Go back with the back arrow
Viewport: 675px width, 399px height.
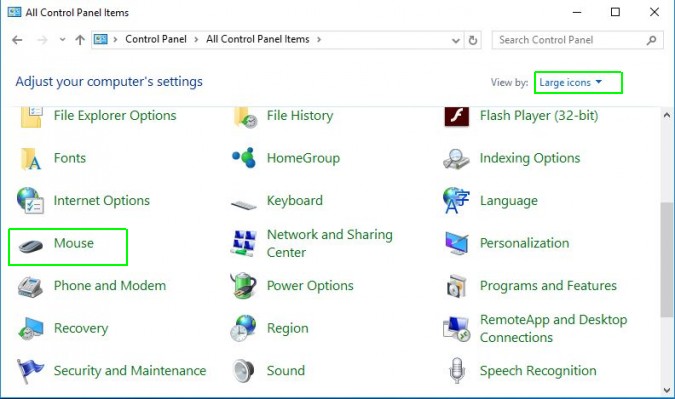(x=17, y=40)
